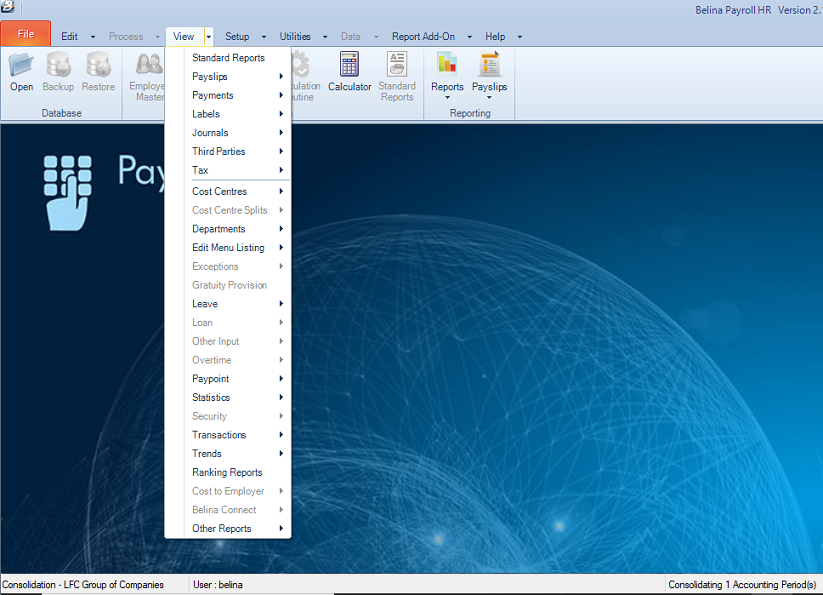
Task: Click 'Consolidating 1 Accounting Period(s)' status
Action: 742,585
